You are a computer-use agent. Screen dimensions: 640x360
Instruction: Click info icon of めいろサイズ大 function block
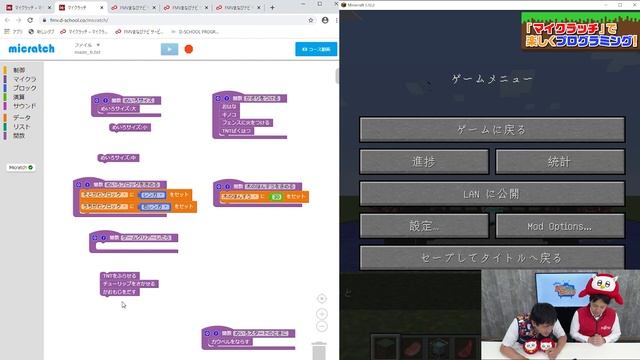[x=105, y=100]
